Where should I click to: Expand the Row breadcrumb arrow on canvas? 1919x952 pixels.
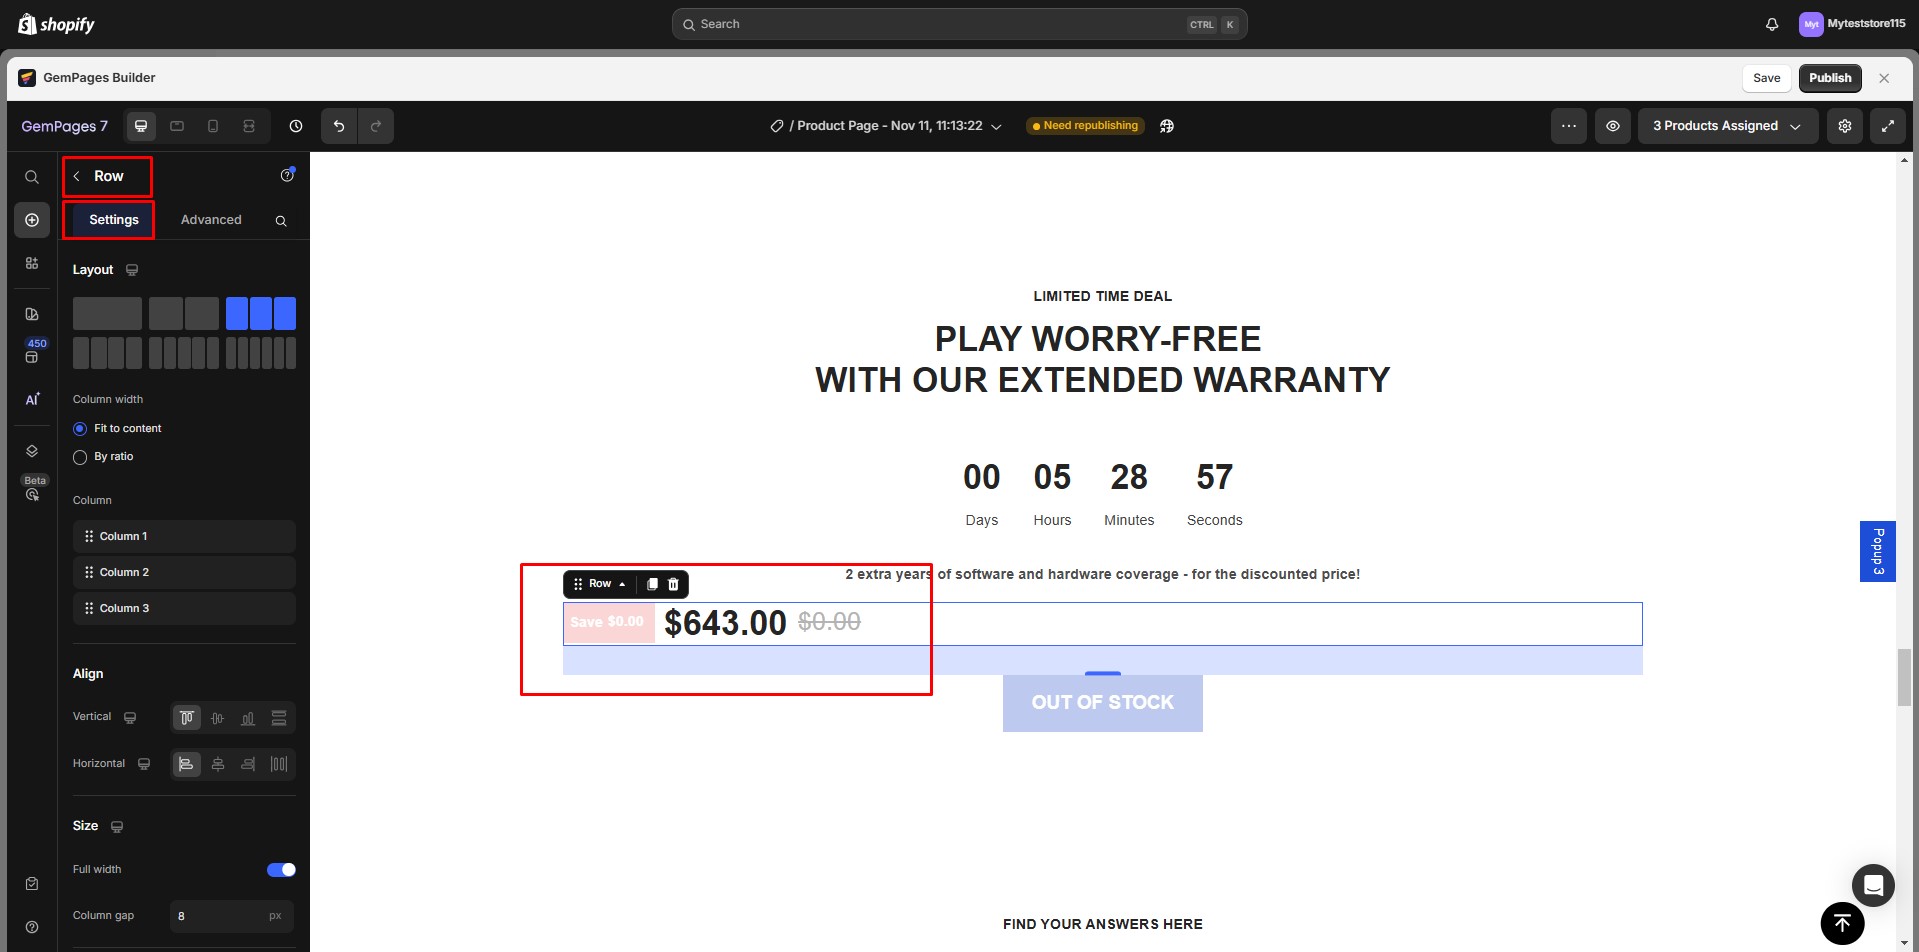click(622, 584)
